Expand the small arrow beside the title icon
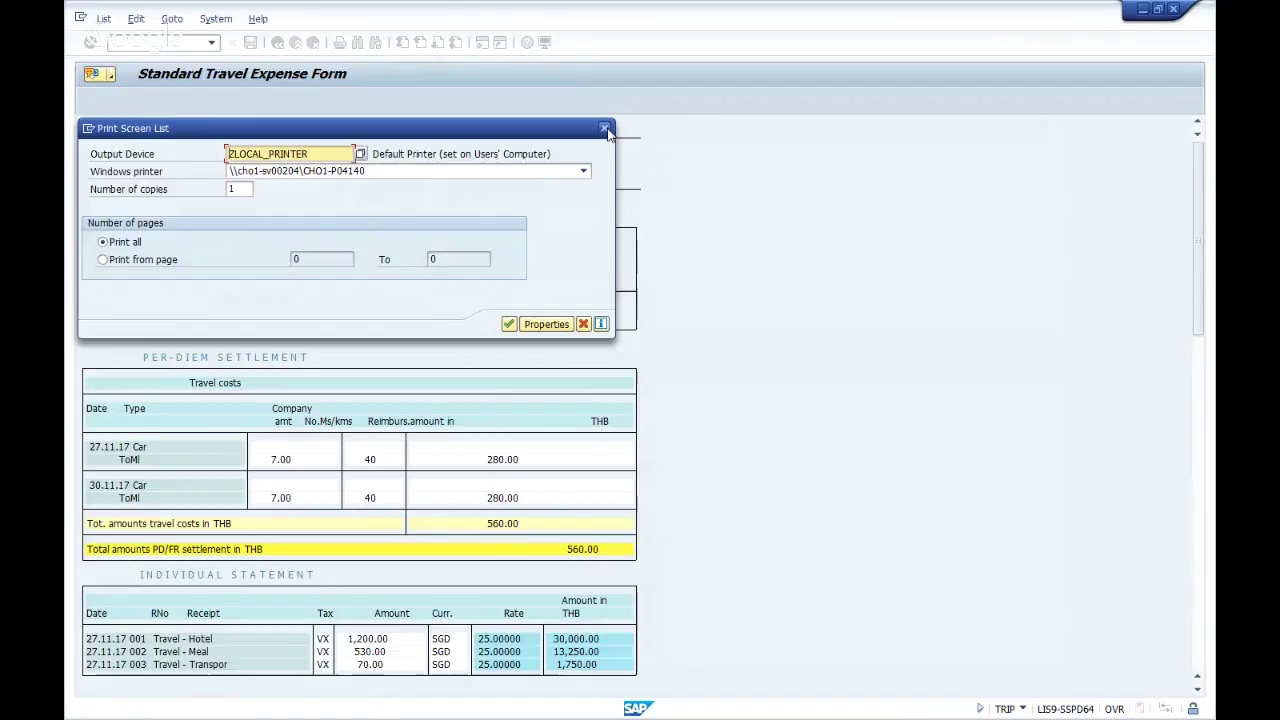 pos(110,74)
